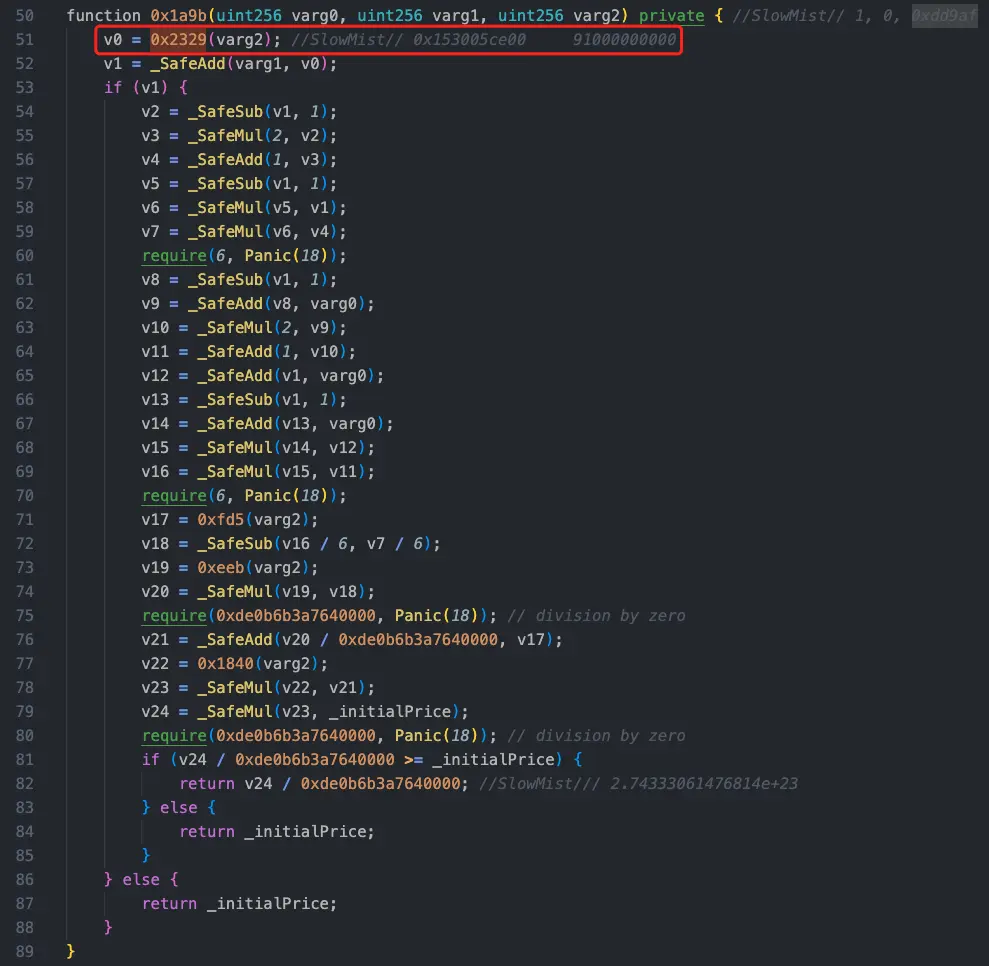
Task: Select the varg1 parameter in the function signature
Action: tap(455, 16)
